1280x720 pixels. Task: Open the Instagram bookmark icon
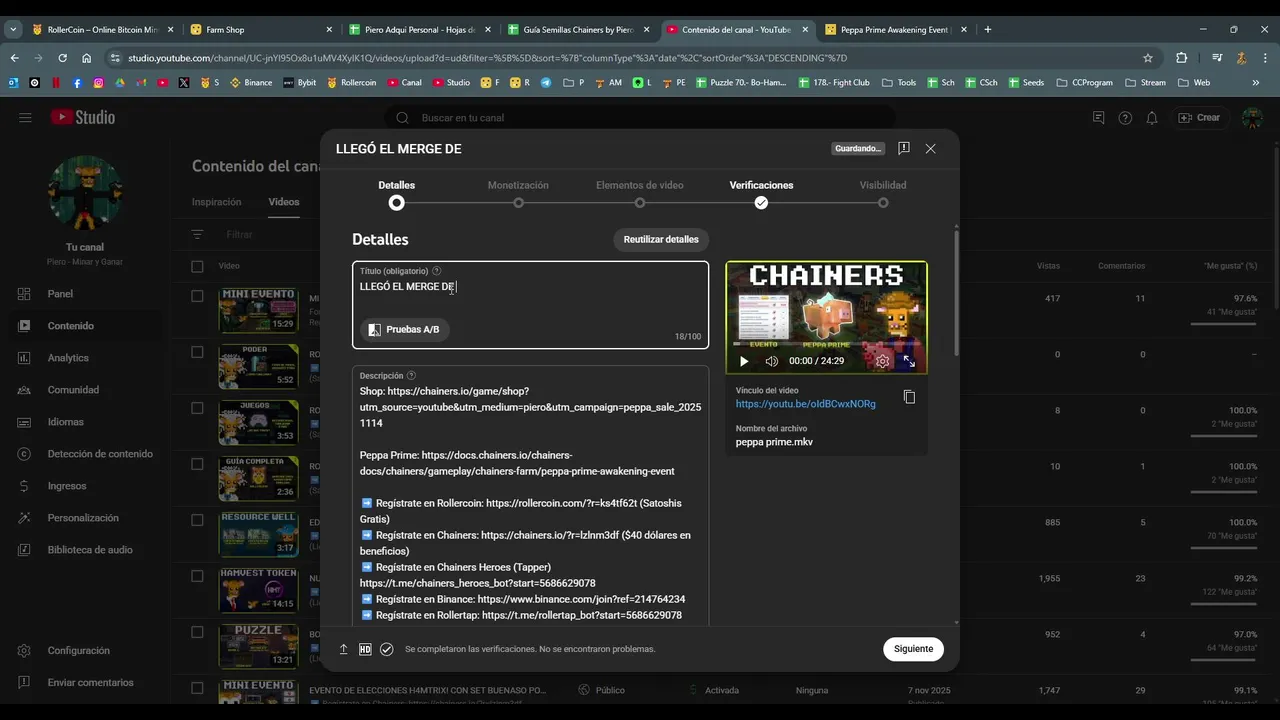(99, 83)
